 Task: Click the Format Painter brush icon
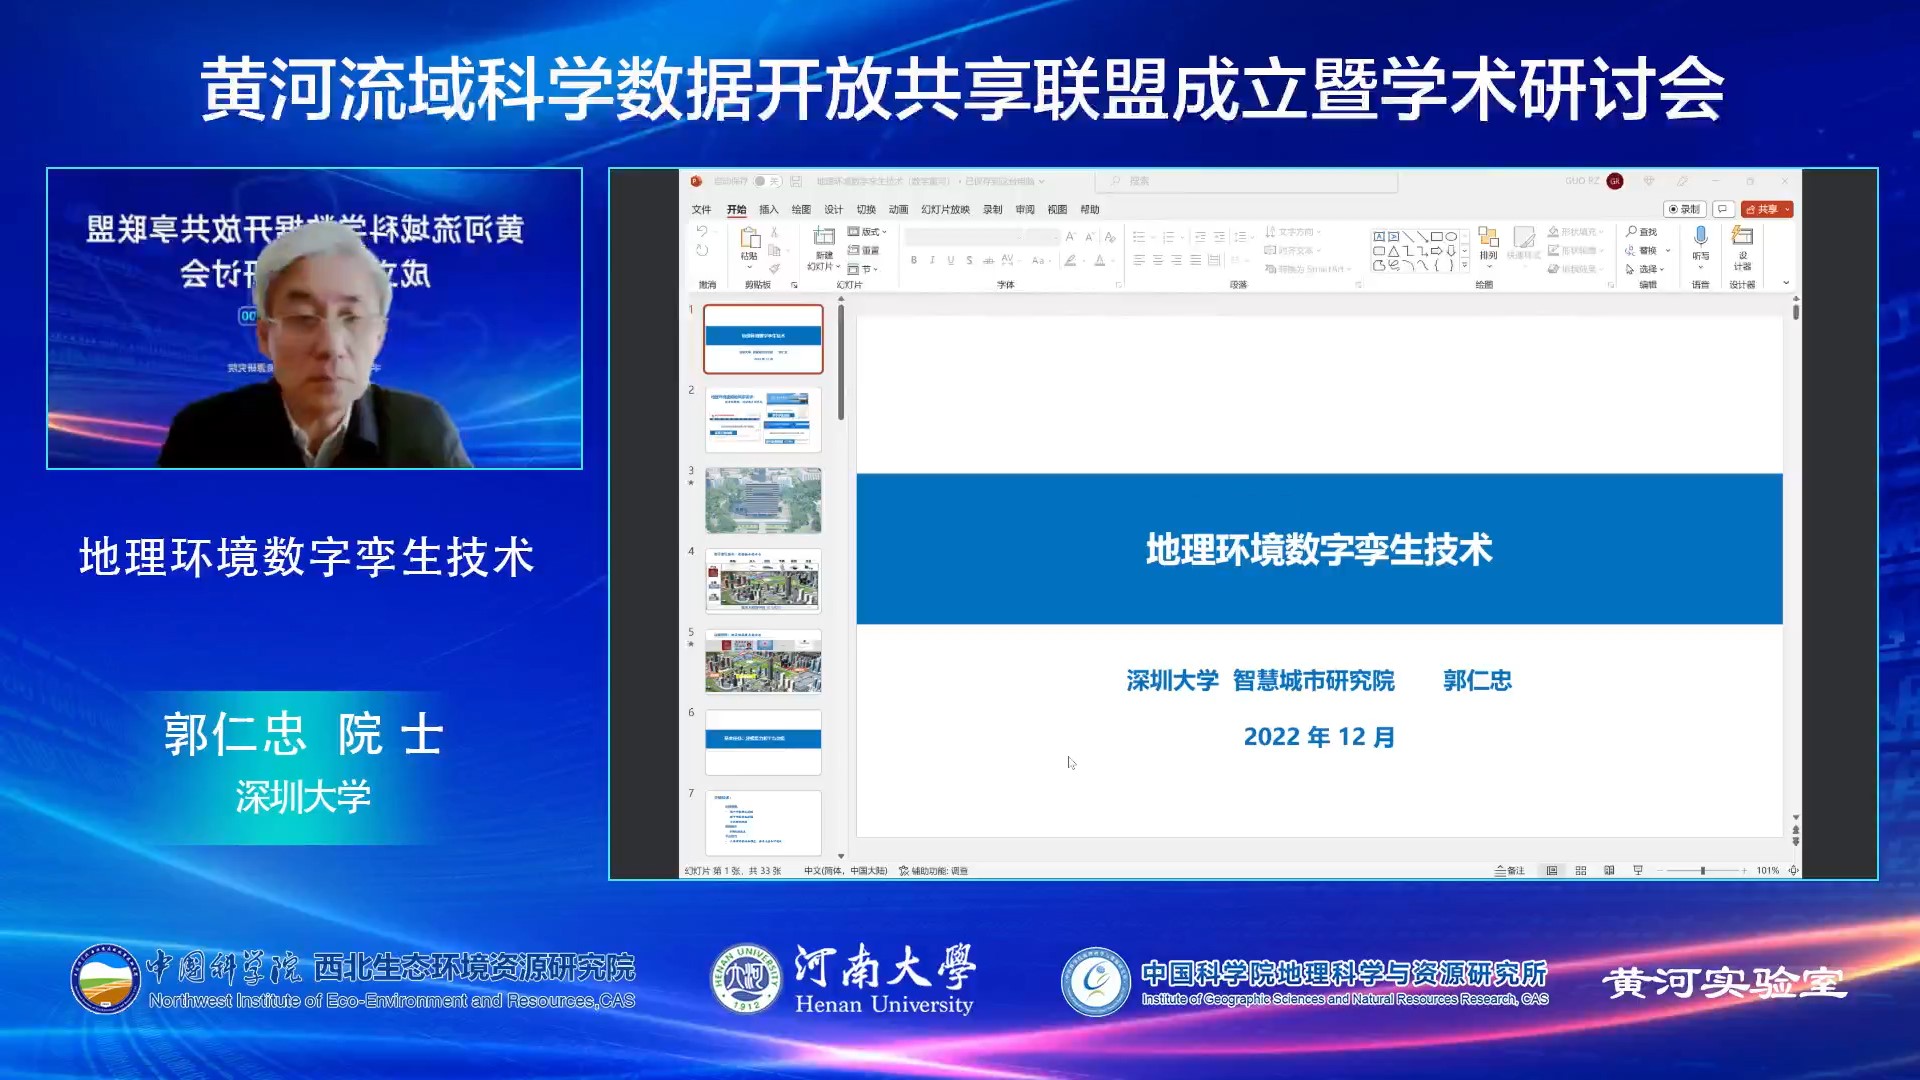tap(774, 269)
